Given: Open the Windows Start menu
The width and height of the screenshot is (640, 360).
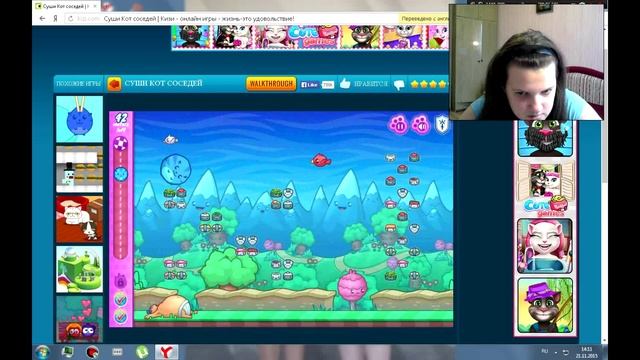Looking at the screenshot, I should pos(42,351).
